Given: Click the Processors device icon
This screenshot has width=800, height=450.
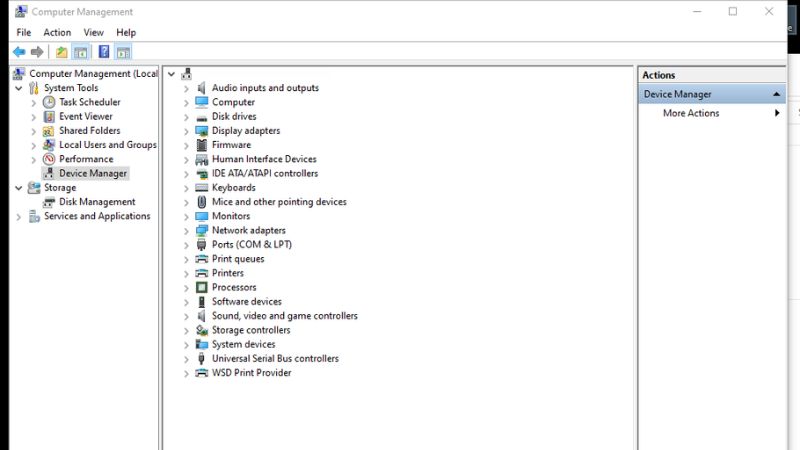Looking at the screenshot, I should point(202,288).
